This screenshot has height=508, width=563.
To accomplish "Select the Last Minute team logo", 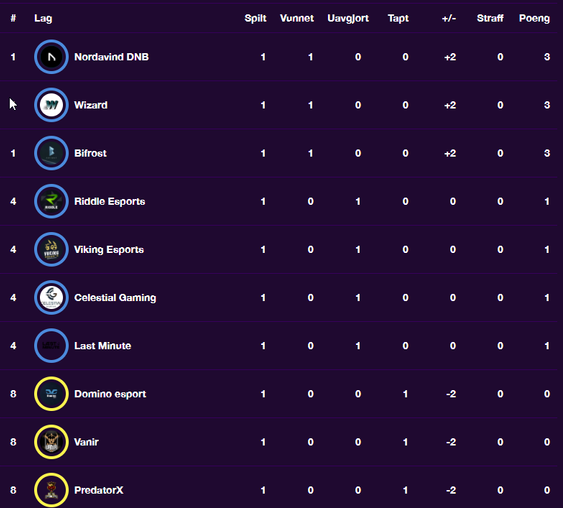I will [51, 345].
